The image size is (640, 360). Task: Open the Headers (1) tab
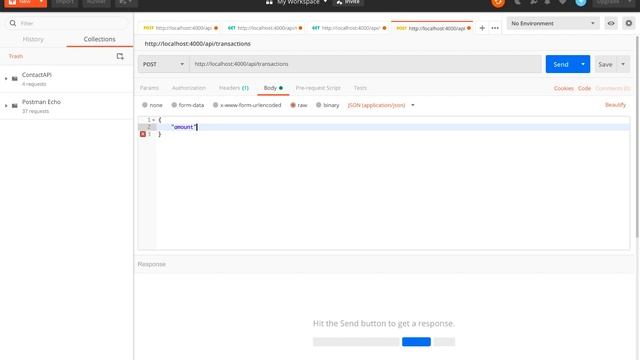[x=234, y=88]
